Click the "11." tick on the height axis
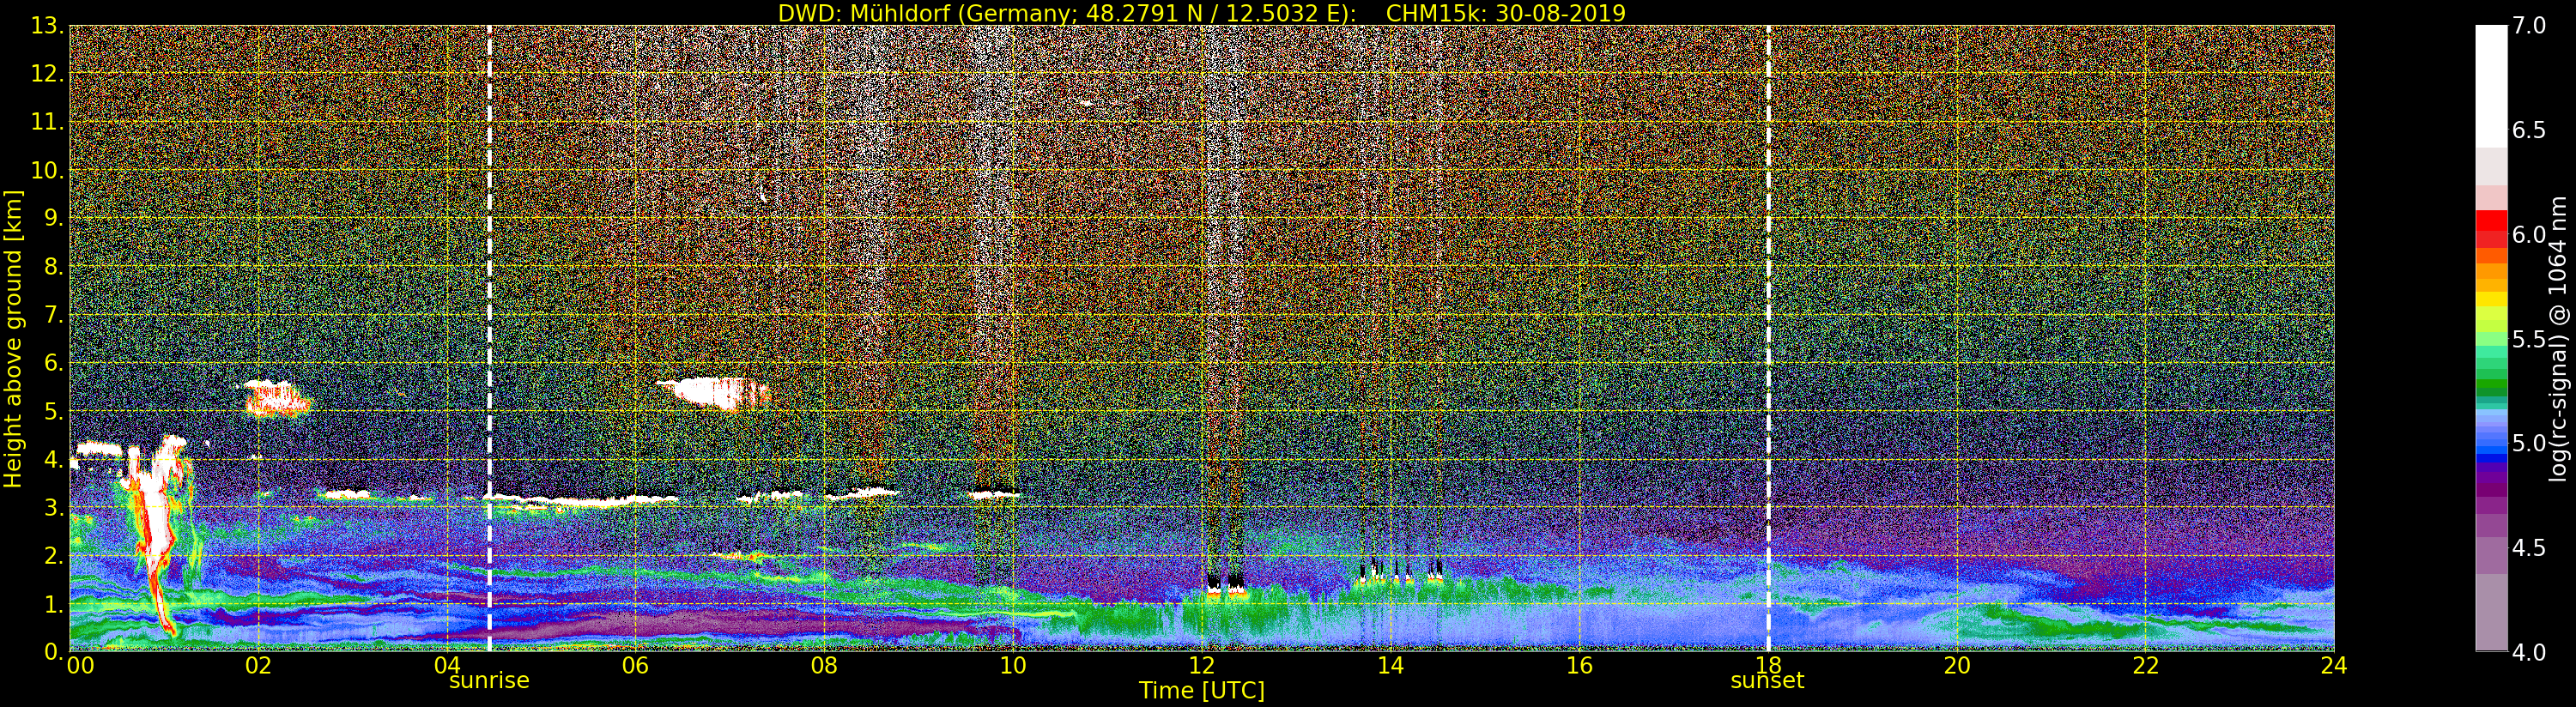 pos(47,122)
